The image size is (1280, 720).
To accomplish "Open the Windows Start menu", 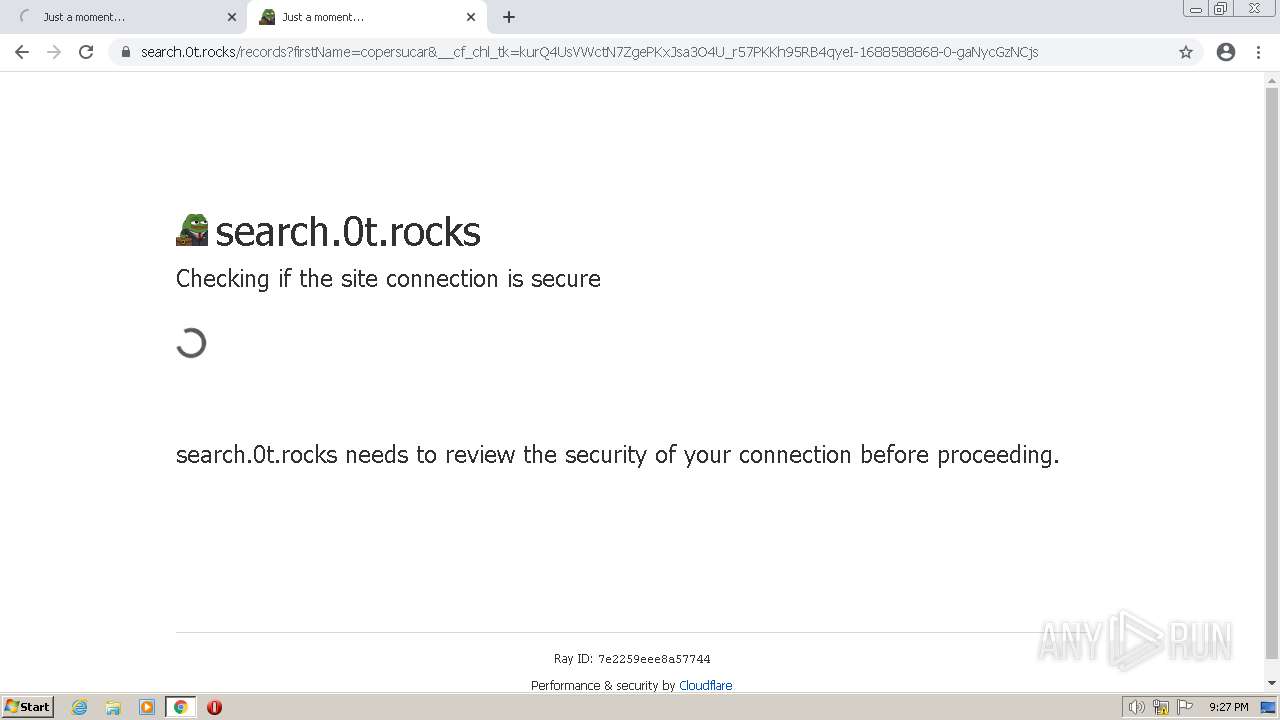I will pos(28,706).
